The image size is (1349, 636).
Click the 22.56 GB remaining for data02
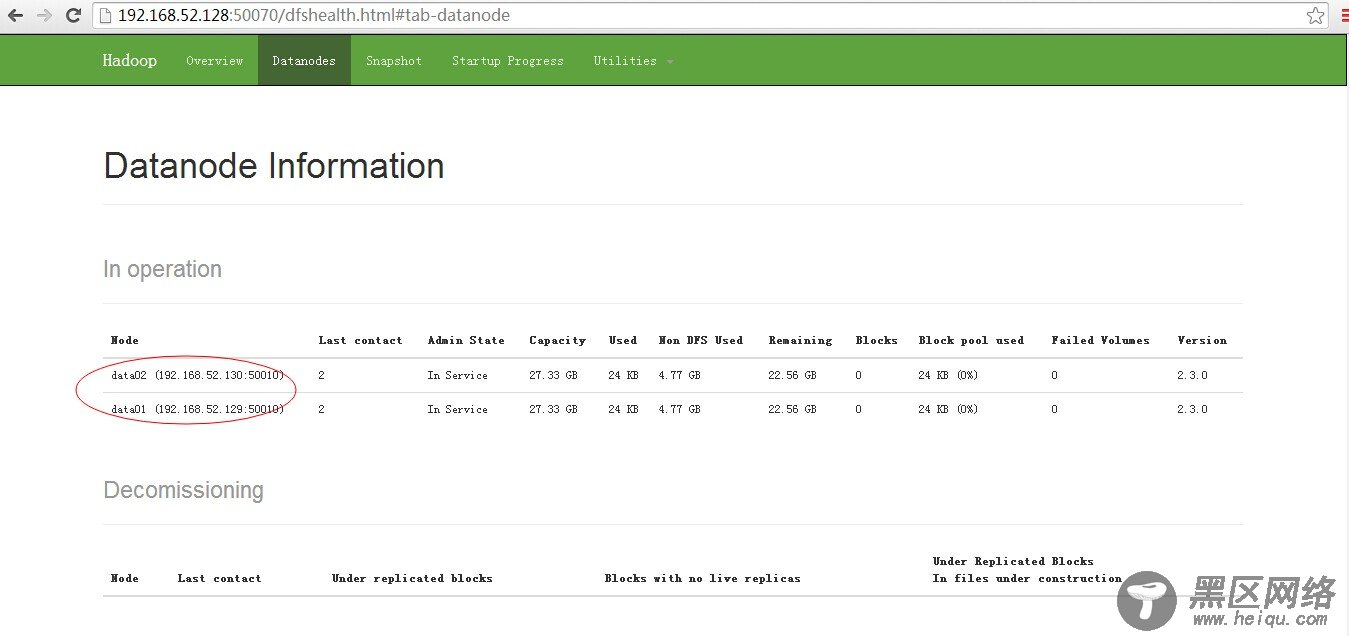point(792,375)
